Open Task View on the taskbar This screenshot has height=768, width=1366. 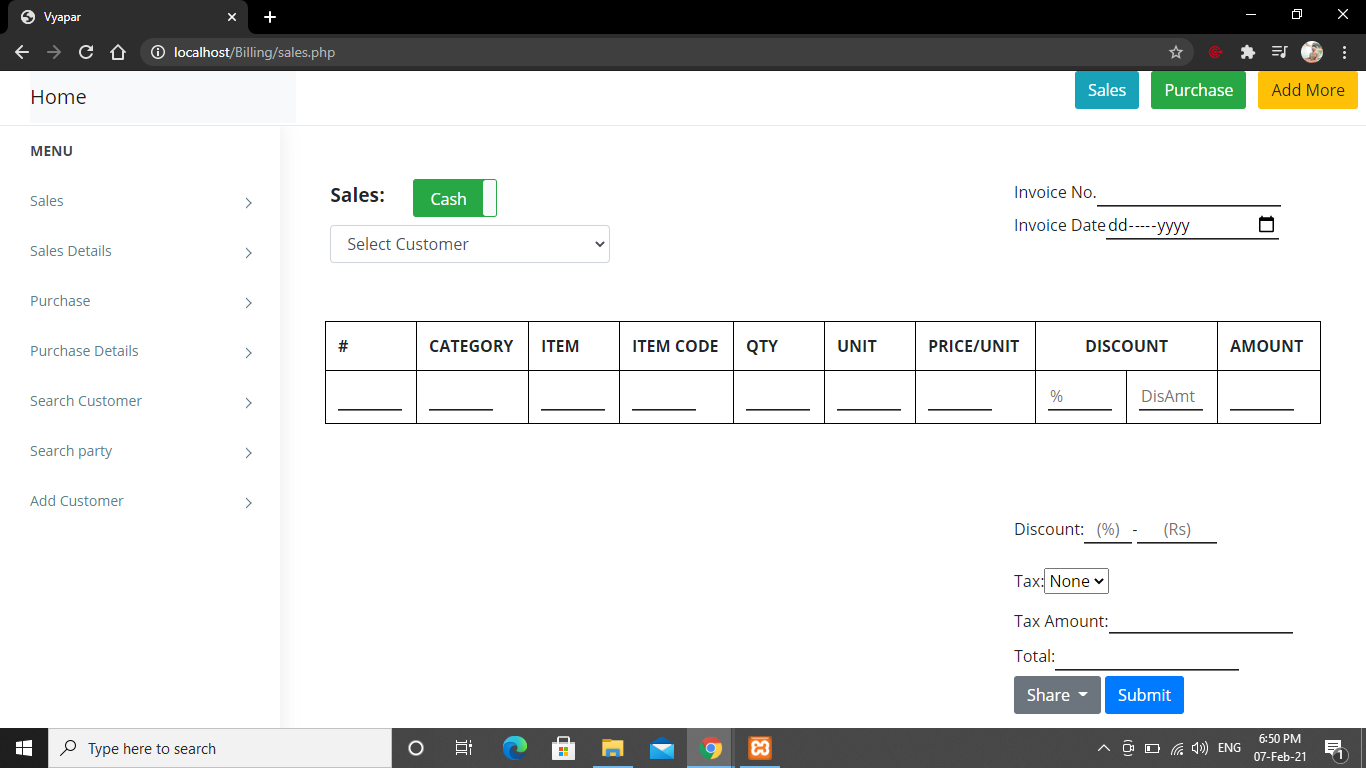464,748
